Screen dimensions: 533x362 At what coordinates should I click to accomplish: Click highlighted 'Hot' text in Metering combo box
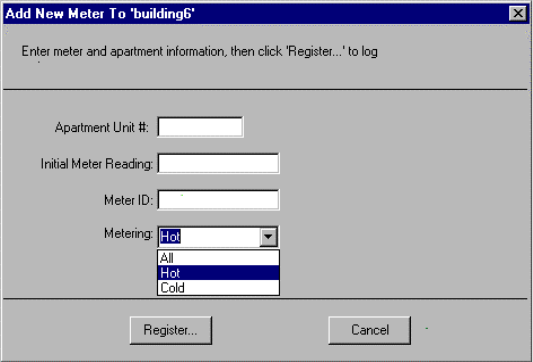[170, 236]
